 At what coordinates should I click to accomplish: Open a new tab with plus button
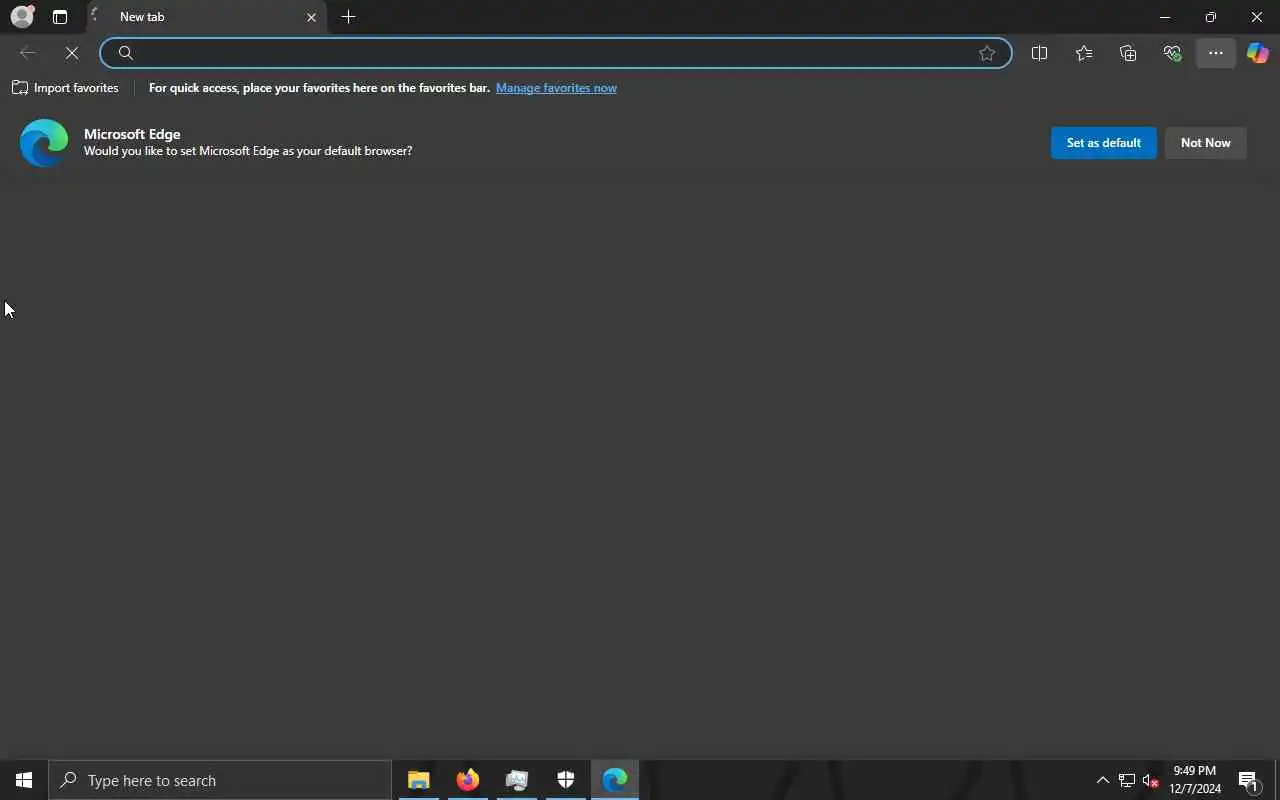[x=348, y=17]
